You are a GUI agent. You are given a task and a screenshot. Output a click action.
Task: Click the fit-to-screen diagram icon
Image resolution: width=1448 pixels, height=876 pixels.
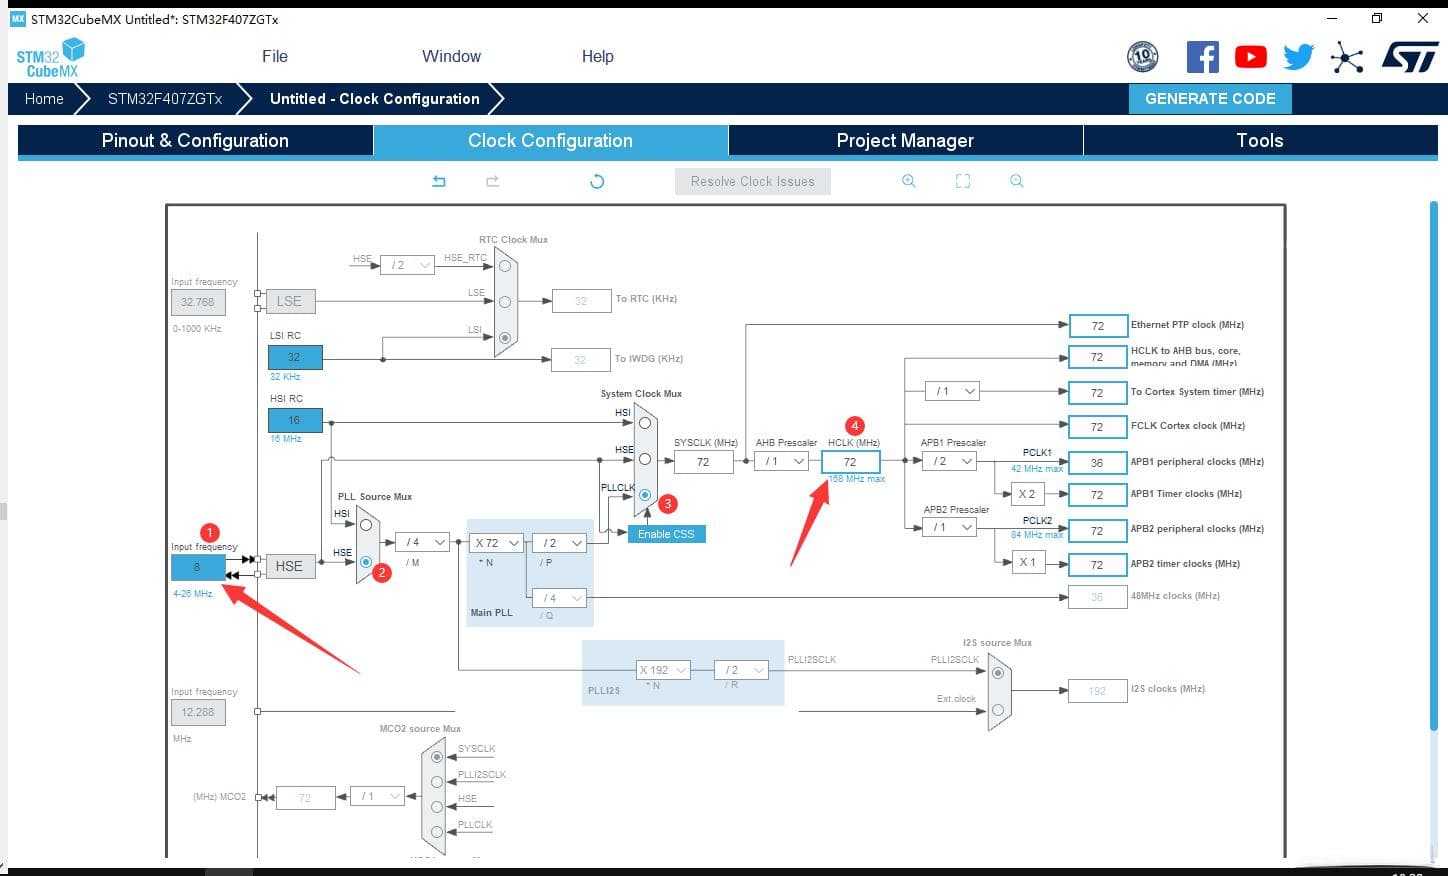(963, 181)
